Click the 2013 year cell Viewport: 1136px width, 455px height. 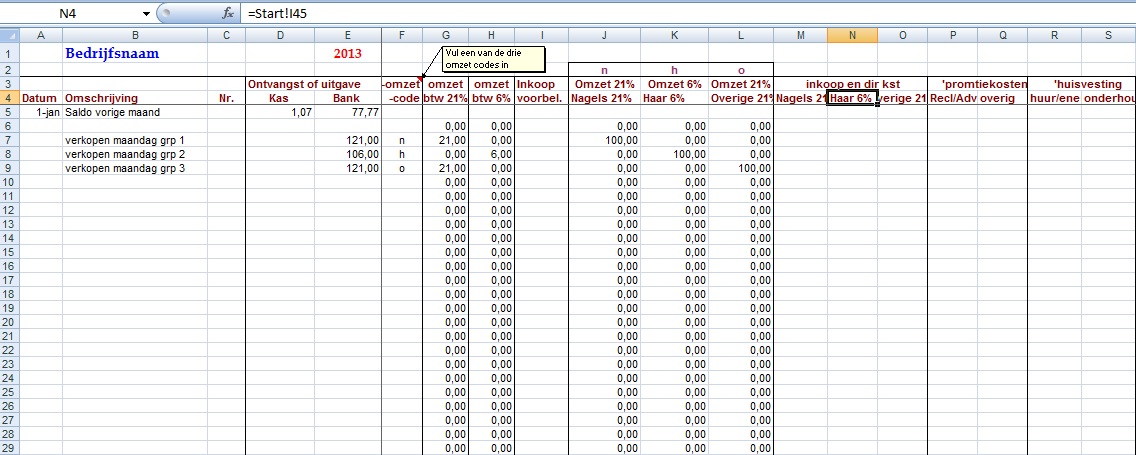346,53
